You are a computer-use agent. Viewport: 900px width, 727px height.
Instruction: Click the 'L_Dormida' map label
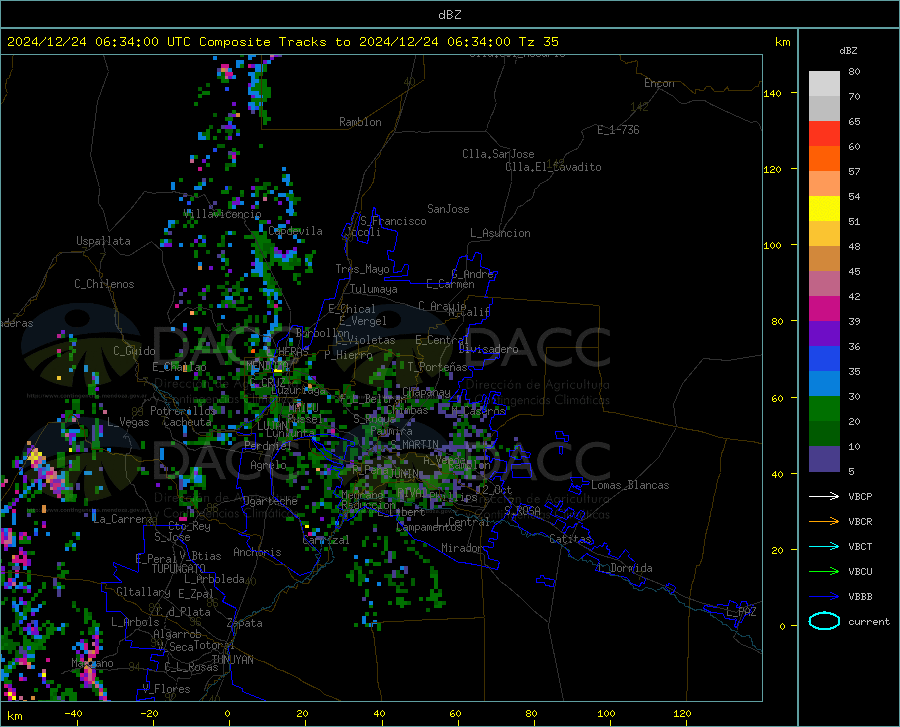click(x=624, y=568)
